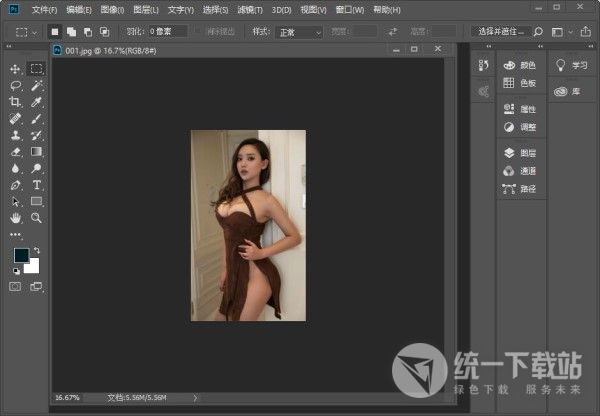Select the Eyedropper tool

(x=37, y=103)
